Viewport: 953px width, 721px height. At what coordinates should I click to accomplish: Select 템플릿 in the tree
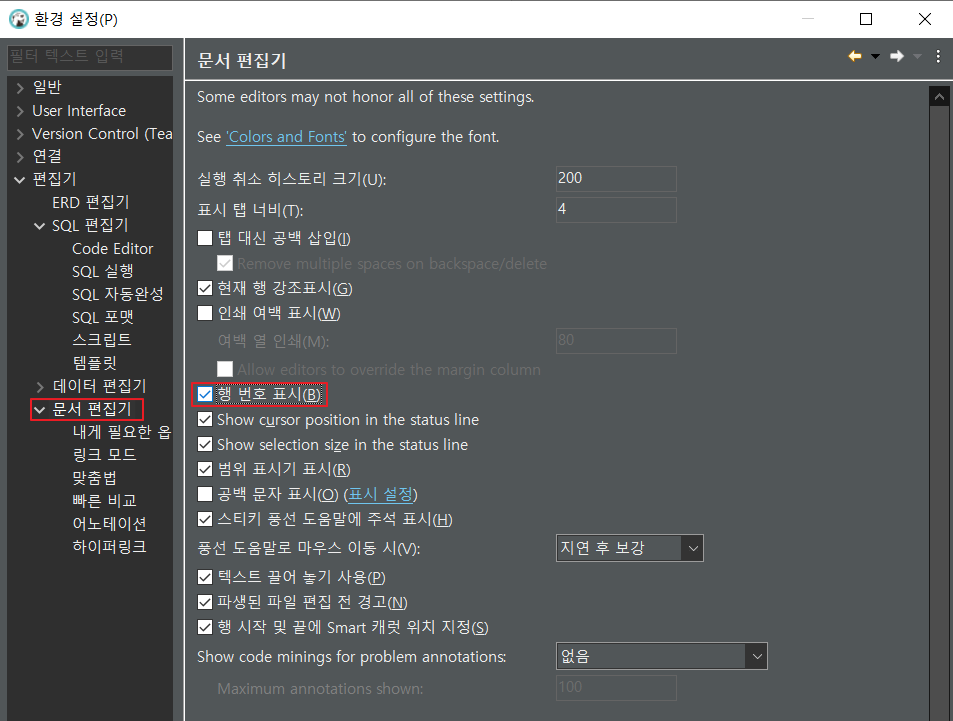[x=94, y=363]
